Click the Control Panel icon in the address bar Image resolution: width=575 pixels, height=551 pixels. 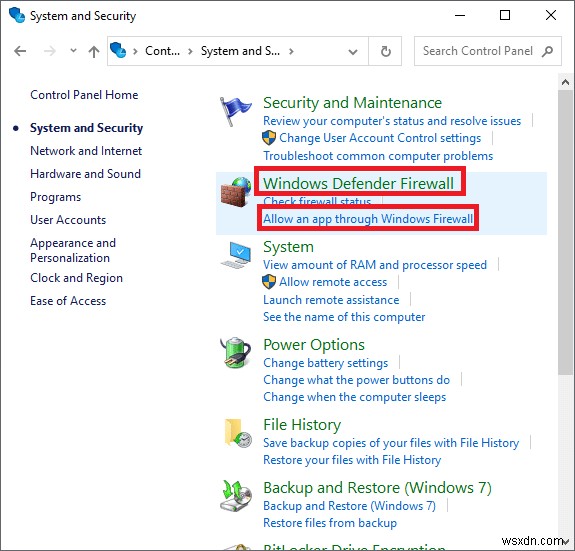pyautogui.click(x=118, y=50)
